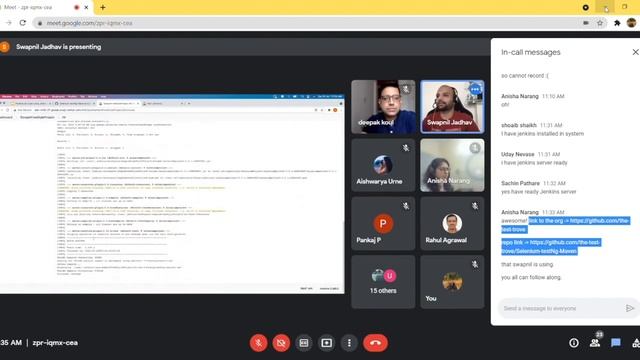Open the Chrome profile avatar
Viewport: 640px width, 360px height.
631,23
